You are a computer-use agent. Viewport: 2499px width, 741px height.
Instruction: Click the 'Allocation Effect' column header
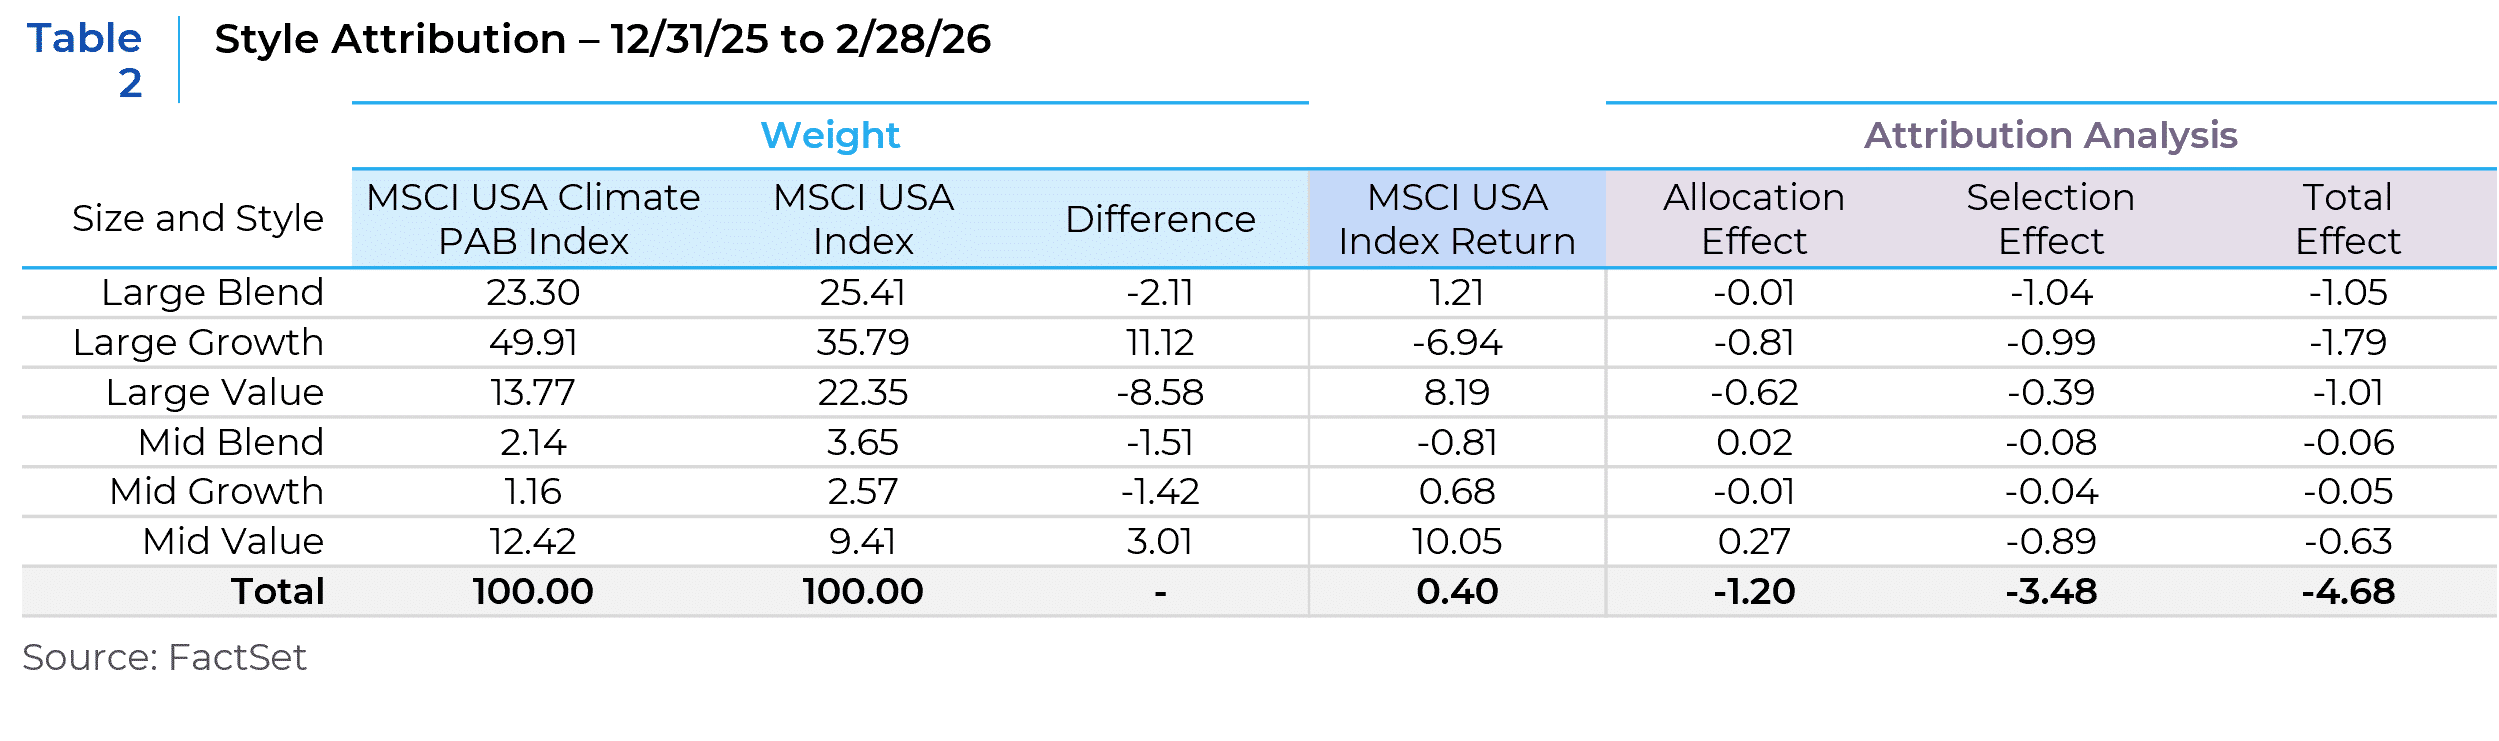click(1754, 219)
